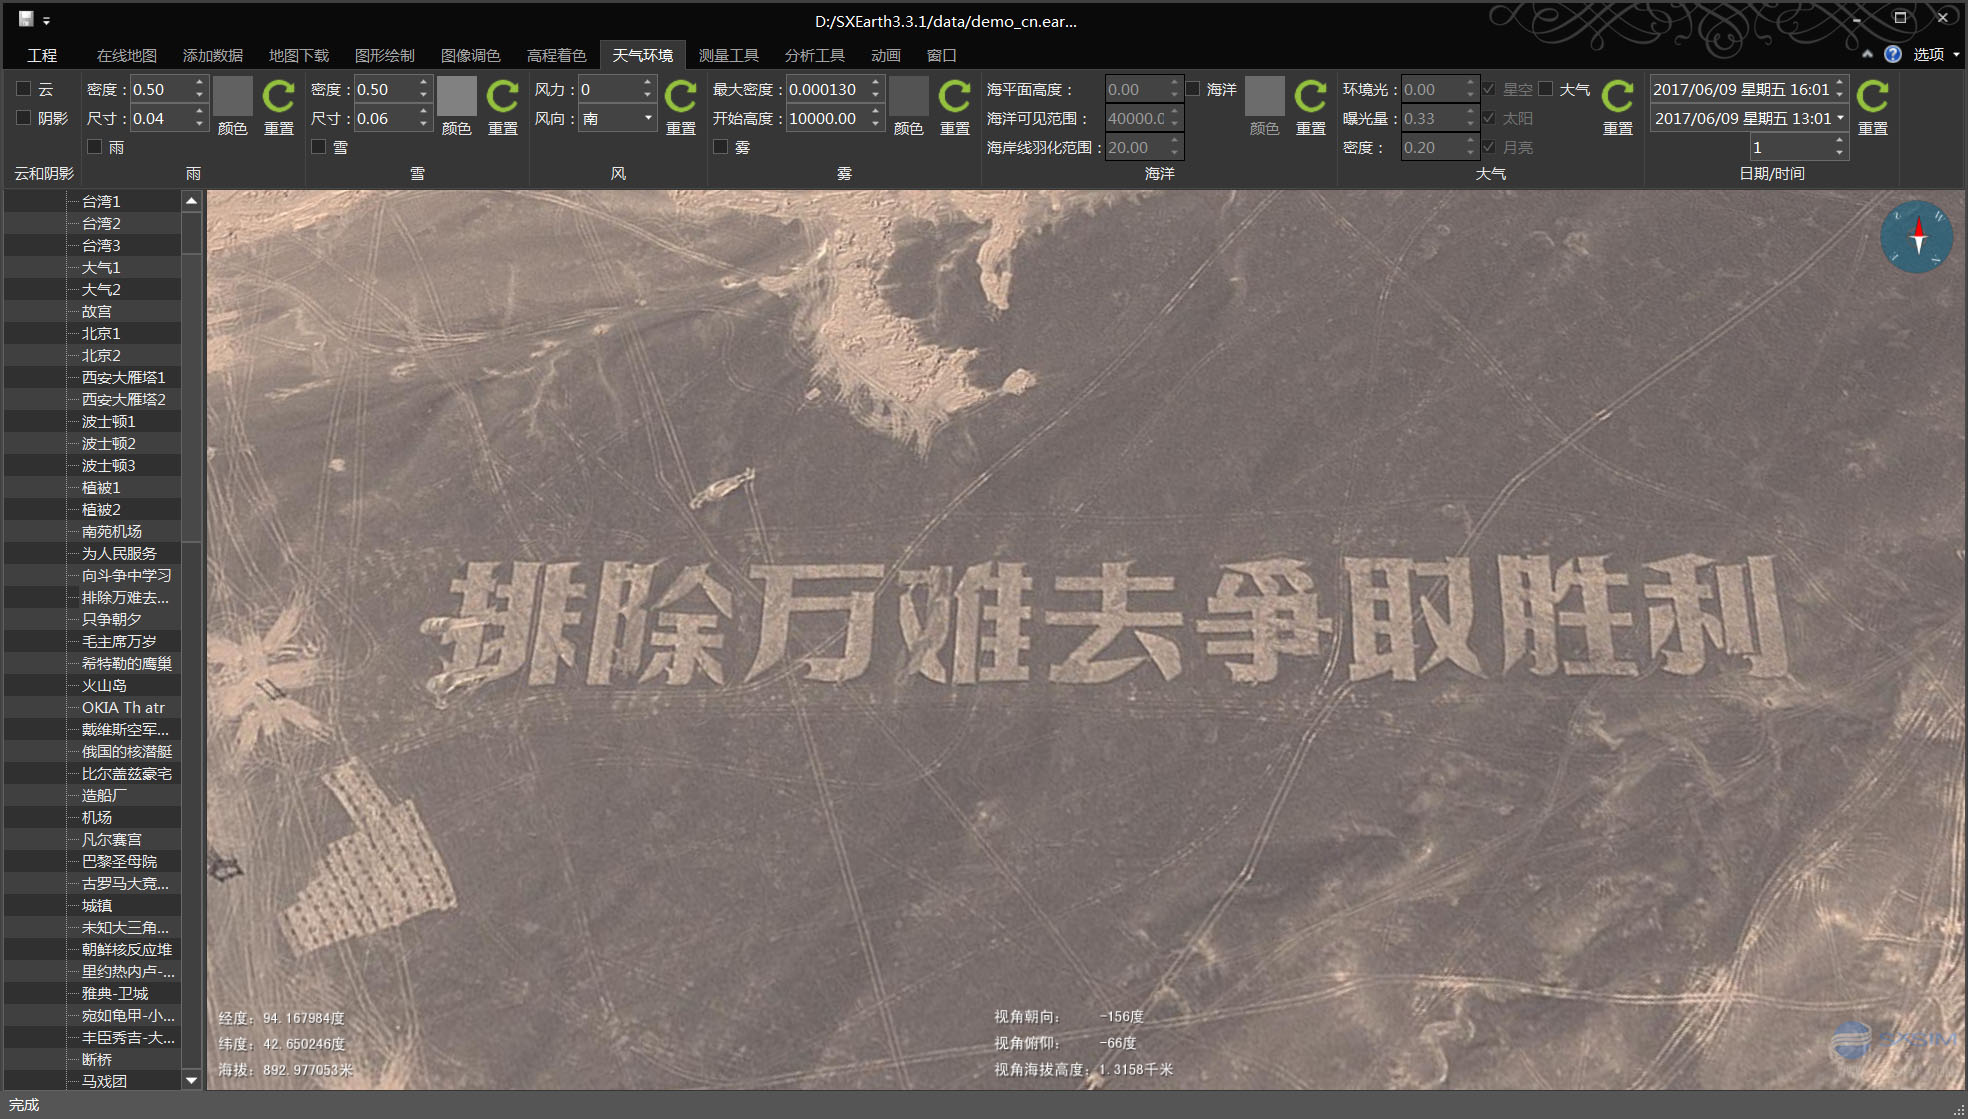1968x1119 pixels.
Task: Open the 窗口 window tab
Action: pos(942,55)
